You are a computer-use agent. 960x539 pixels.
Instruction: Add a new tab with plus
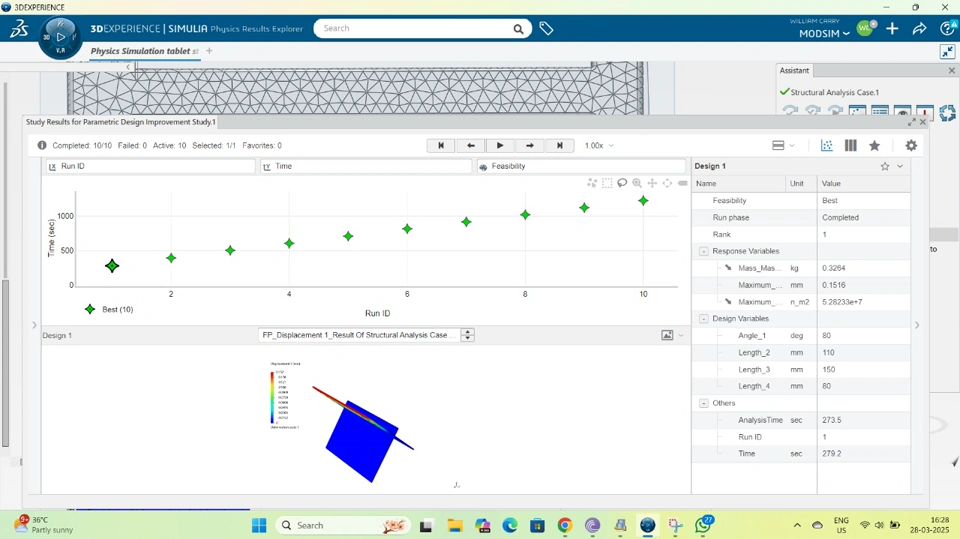[209, 51]
